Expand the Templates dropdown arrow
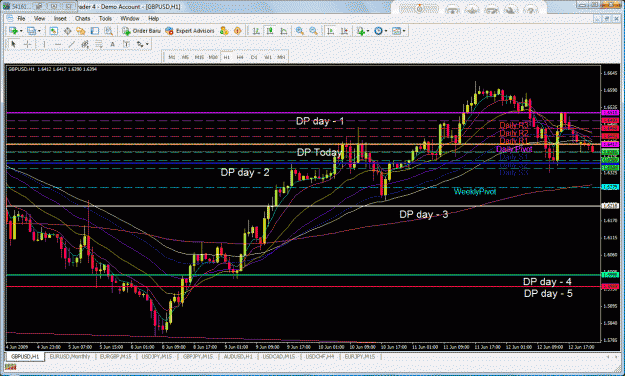625x376 pixels. [x=404, y=31]
